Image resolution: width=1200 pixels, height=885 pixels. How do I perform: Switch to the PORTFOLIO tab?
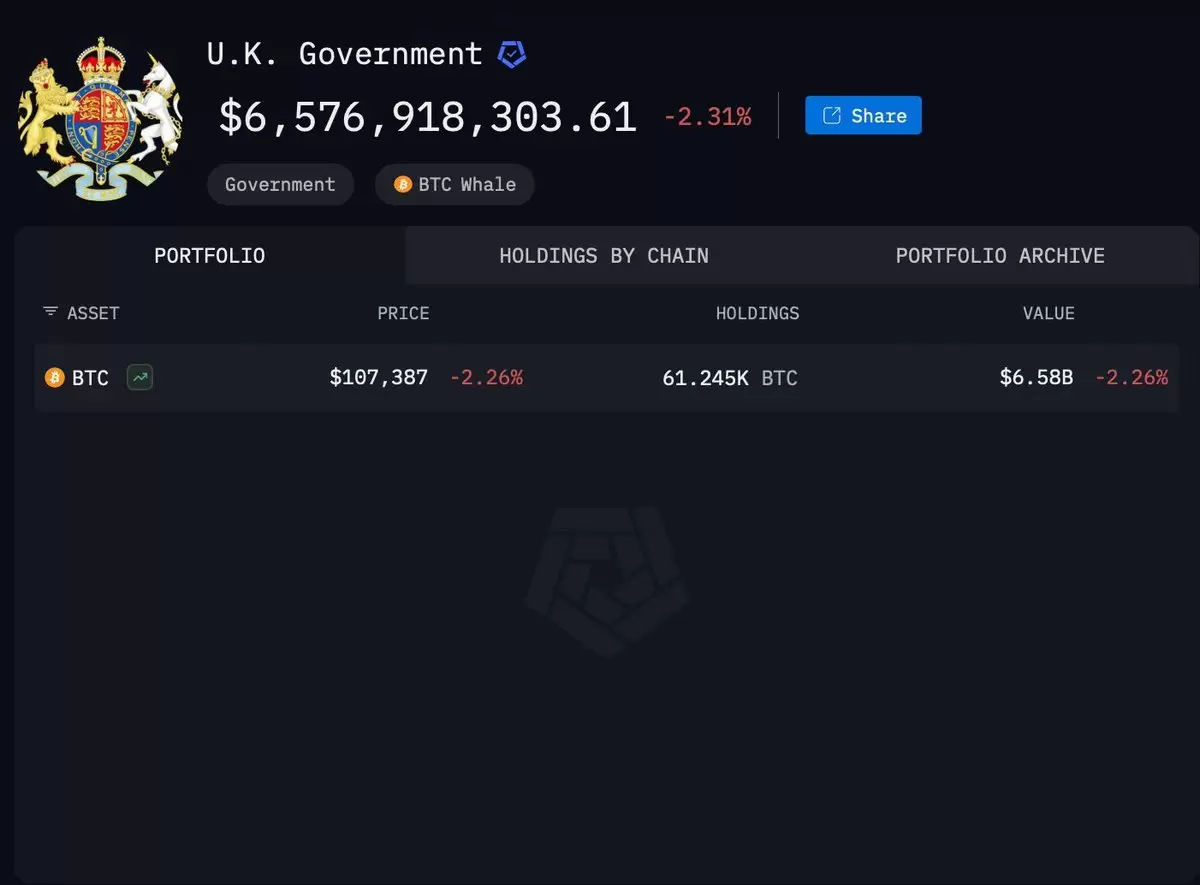click(210, 256)
